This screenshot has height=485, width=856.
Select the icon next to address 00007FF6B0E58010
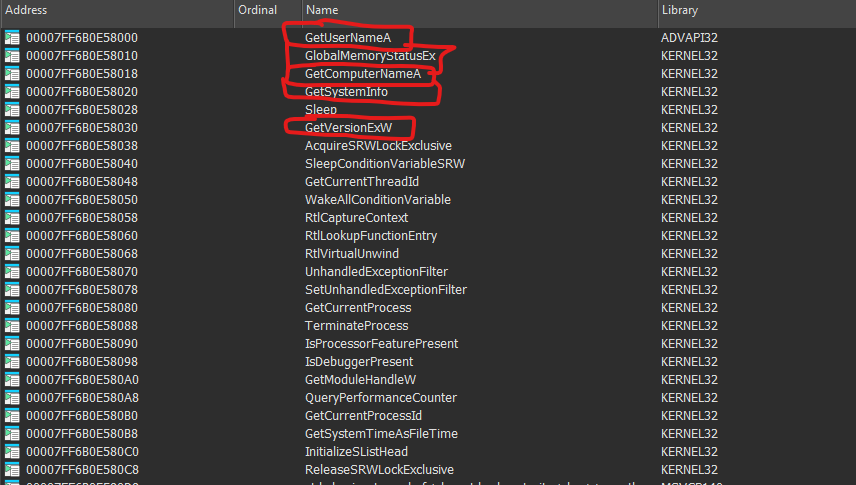click(12, 56)
